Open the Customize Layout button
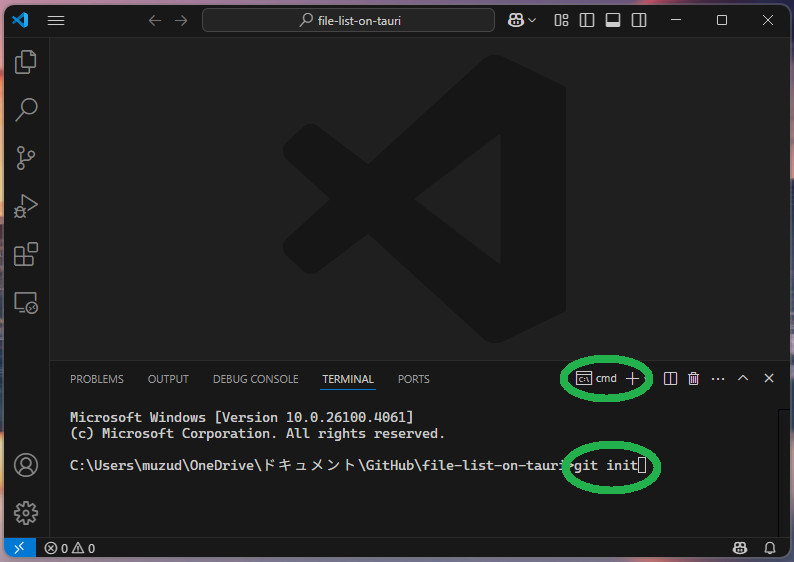The height and width of the screenshot is (562, 794). pyautogui.click(x=561, y=20)
